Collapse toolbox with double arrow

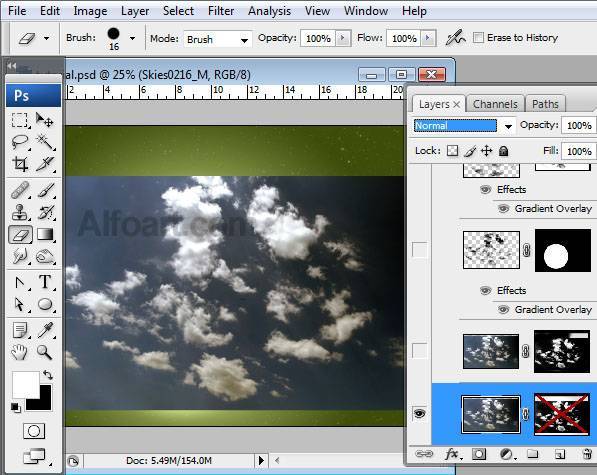[12, 66]
